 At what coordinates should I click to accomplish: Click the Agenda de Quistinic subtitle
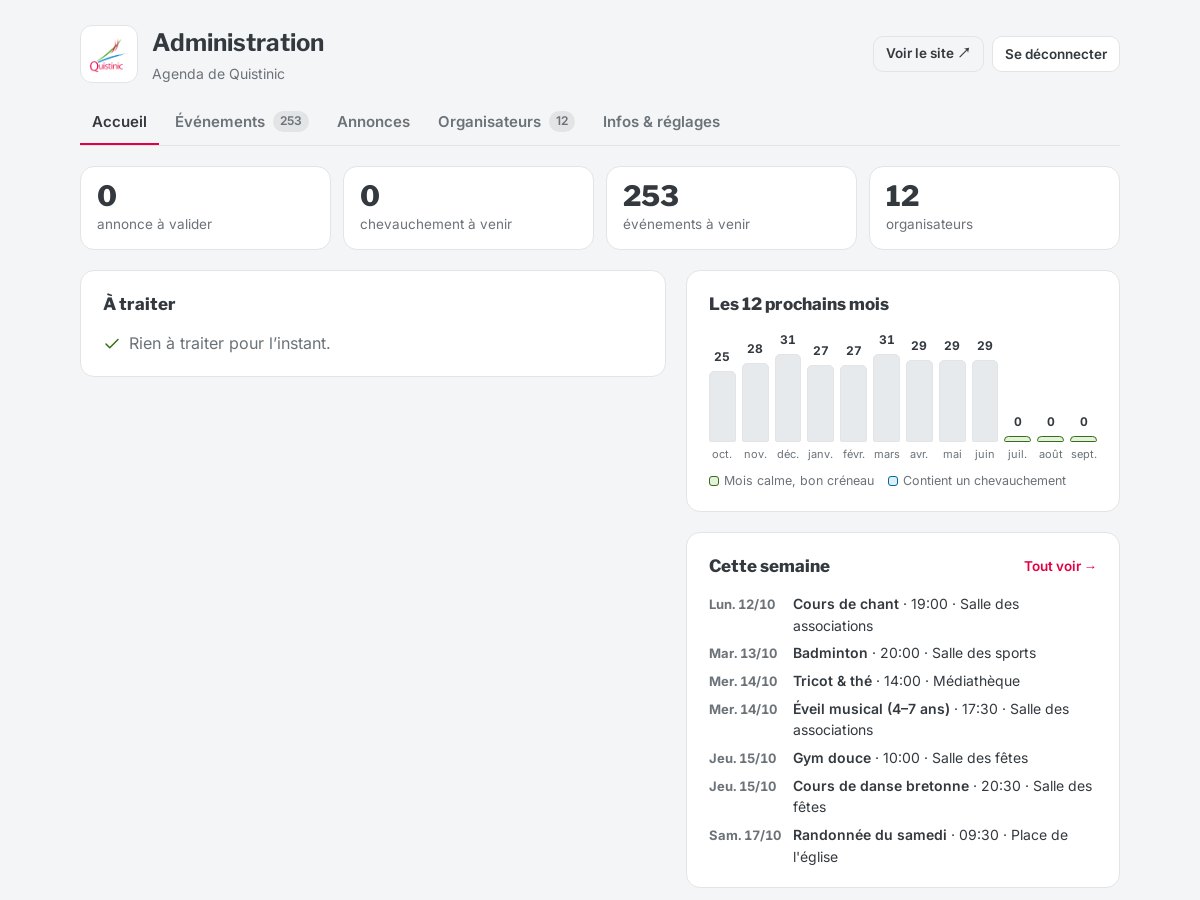(x=218, y=74)
